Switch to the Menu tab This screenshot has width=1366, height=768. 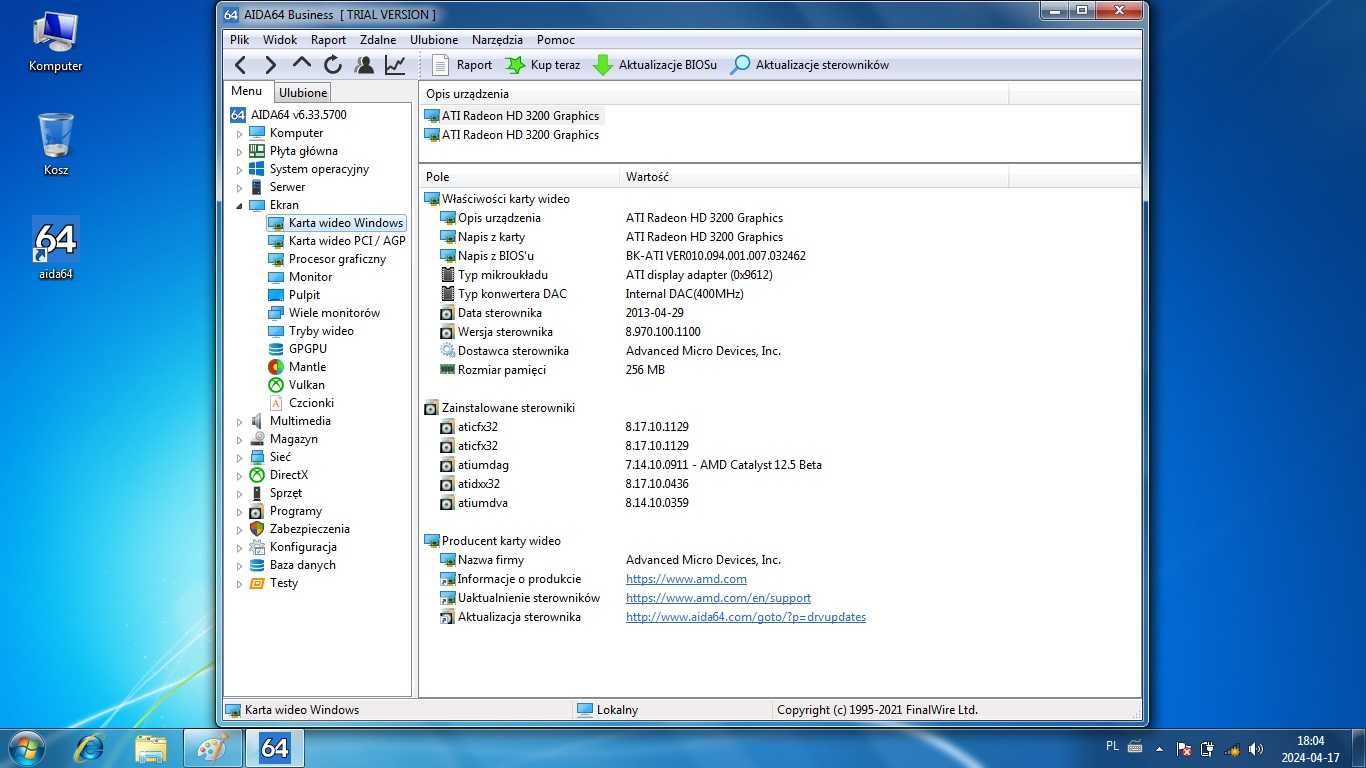click(246, 91)
